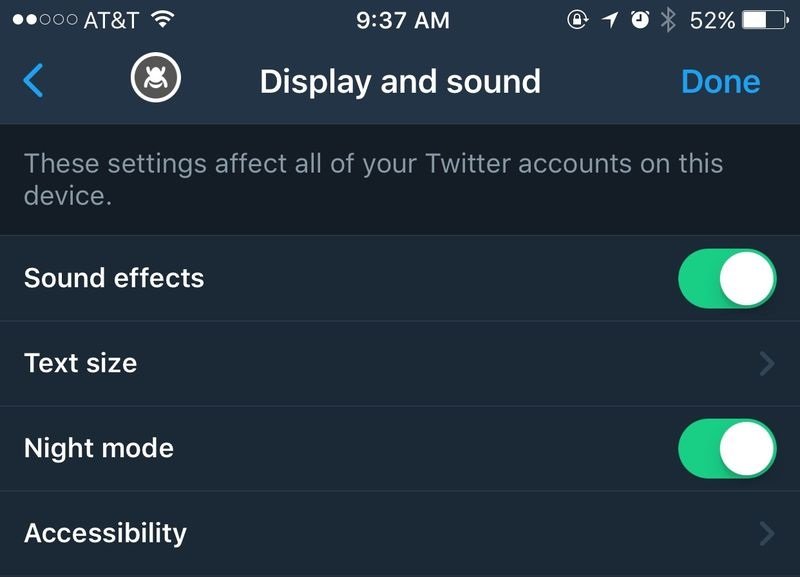This screenshot has width=800, height=577.
Task: Open the Text size settings row
Action: click(x=400, y=363)
